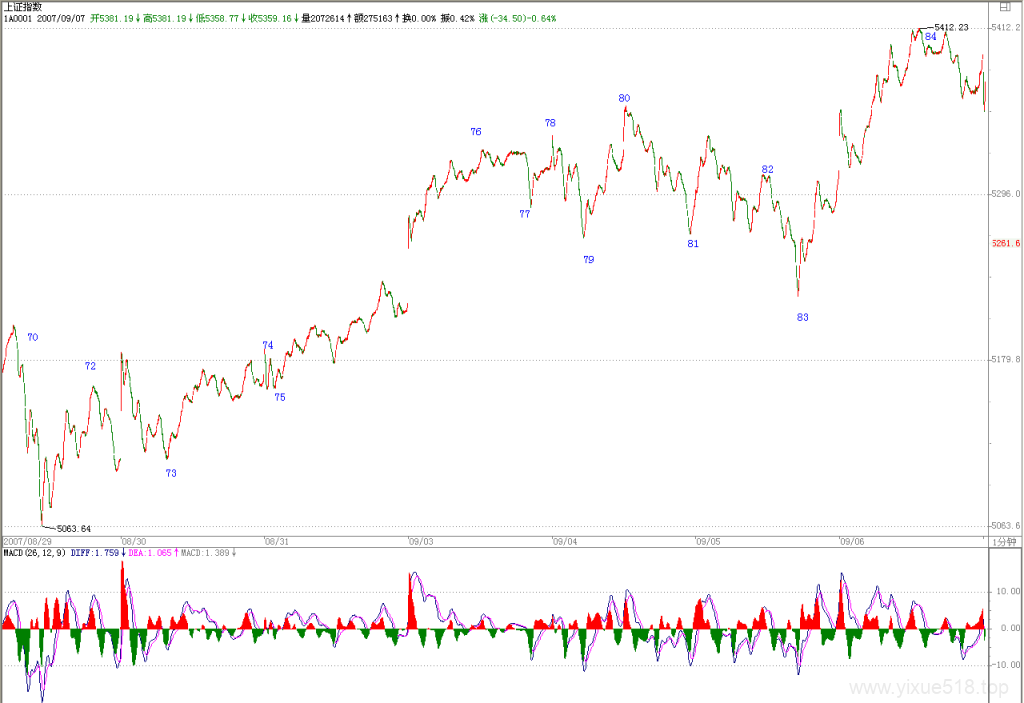The image size is (1024, 703).
Task: Click the 上证指数 chart title
Action: point(23,7)
